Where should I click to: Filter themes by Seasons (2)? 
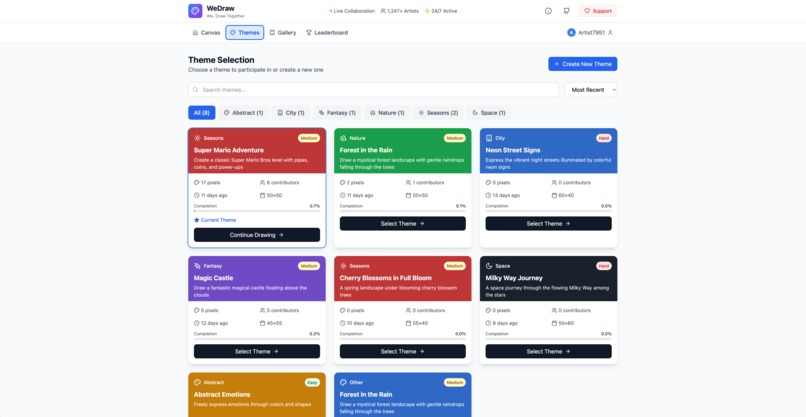438,113
